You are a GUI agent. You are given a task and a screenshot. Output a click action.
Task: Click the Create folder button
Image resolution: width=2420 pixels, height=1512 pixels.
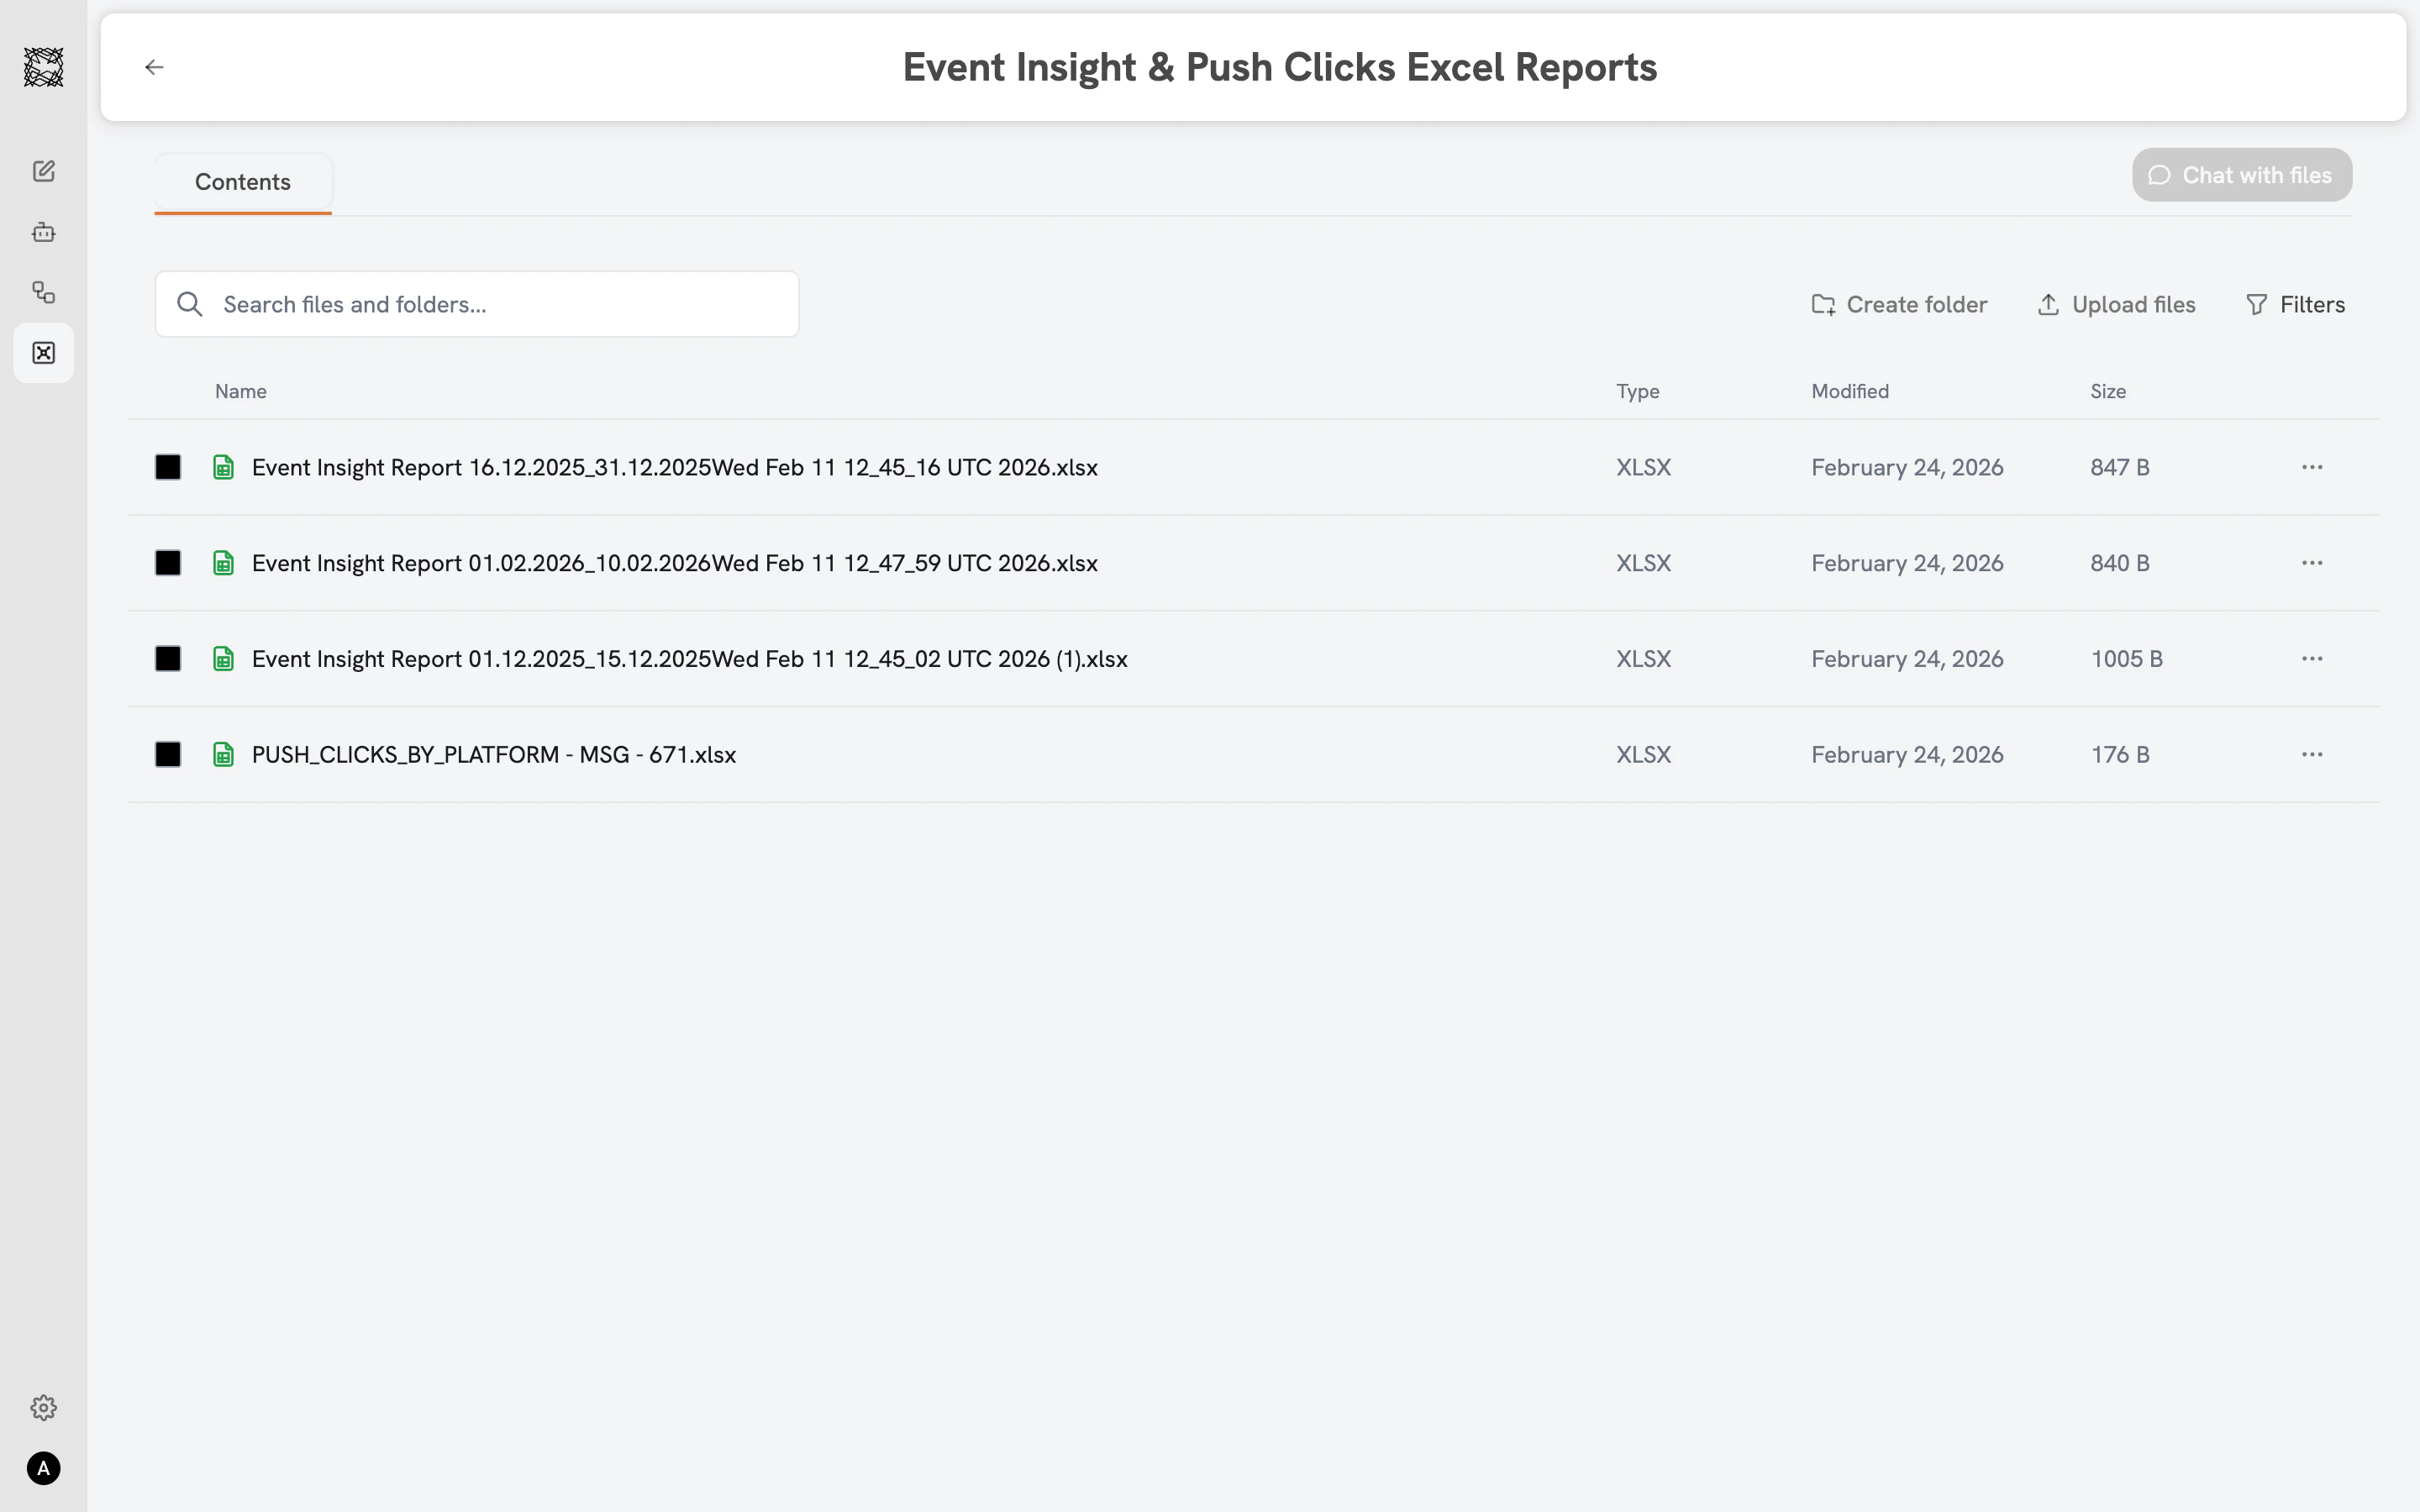(x=1899, y=303)
